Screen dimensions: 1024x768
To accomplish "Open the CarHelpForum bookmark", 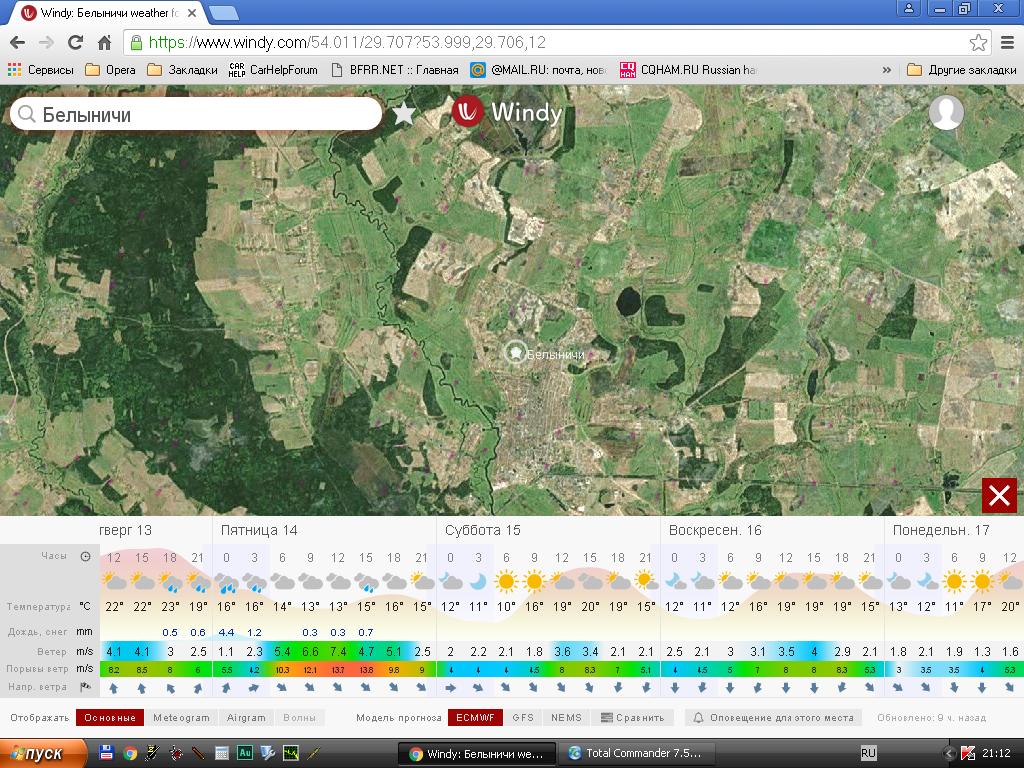I will (x=273, y=70).
